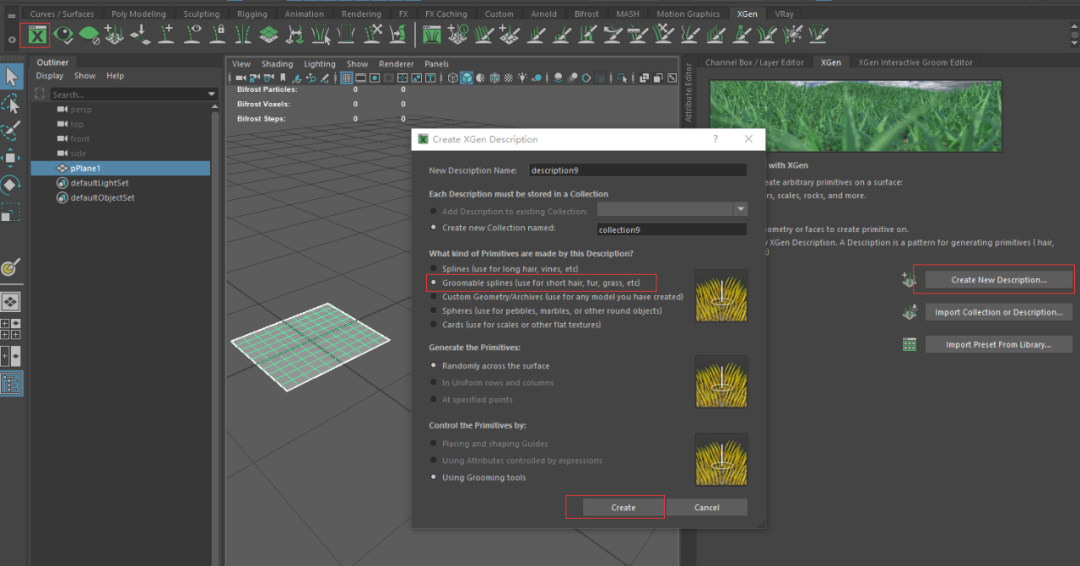Switch to the Sculpting shelf tab

click(201, 14)
